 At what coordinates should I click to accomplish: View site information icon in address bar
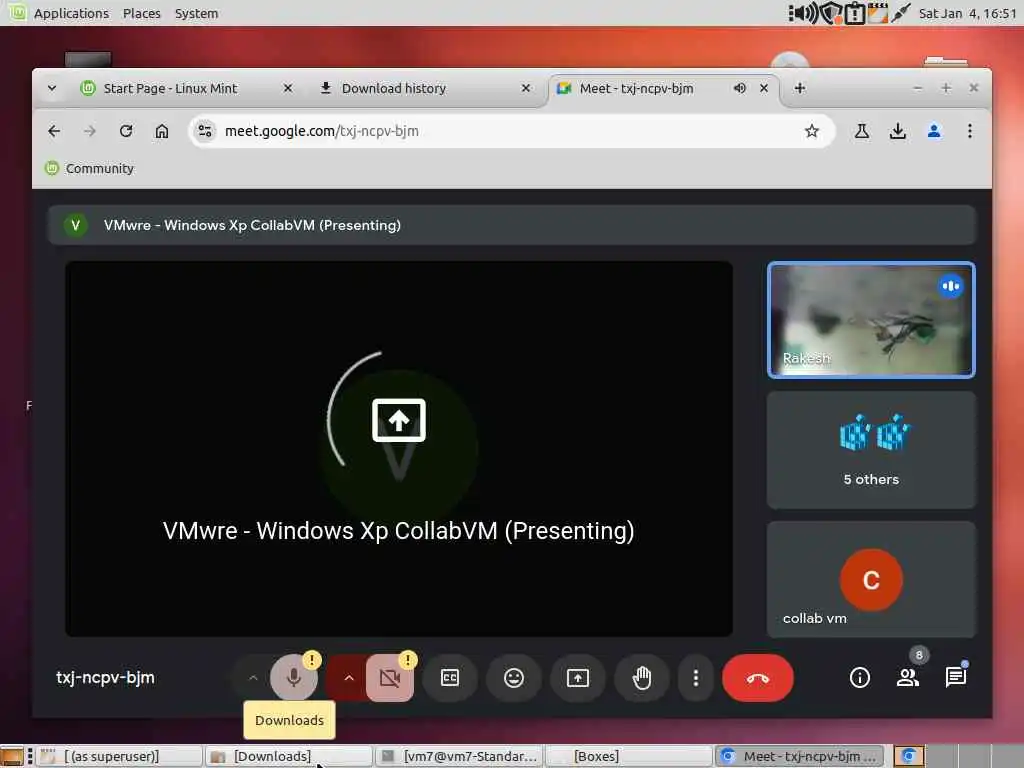click(x=205, y=131)
